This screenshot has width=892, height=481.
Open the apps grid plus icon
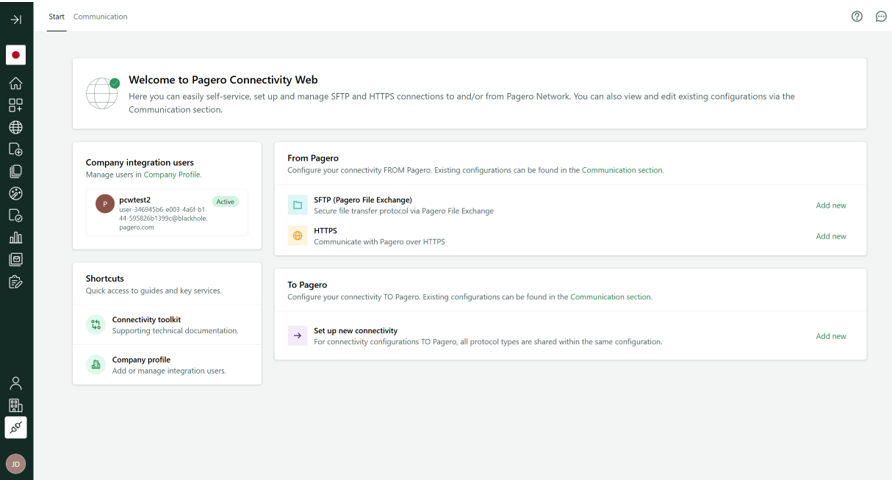tap(16, 105)
